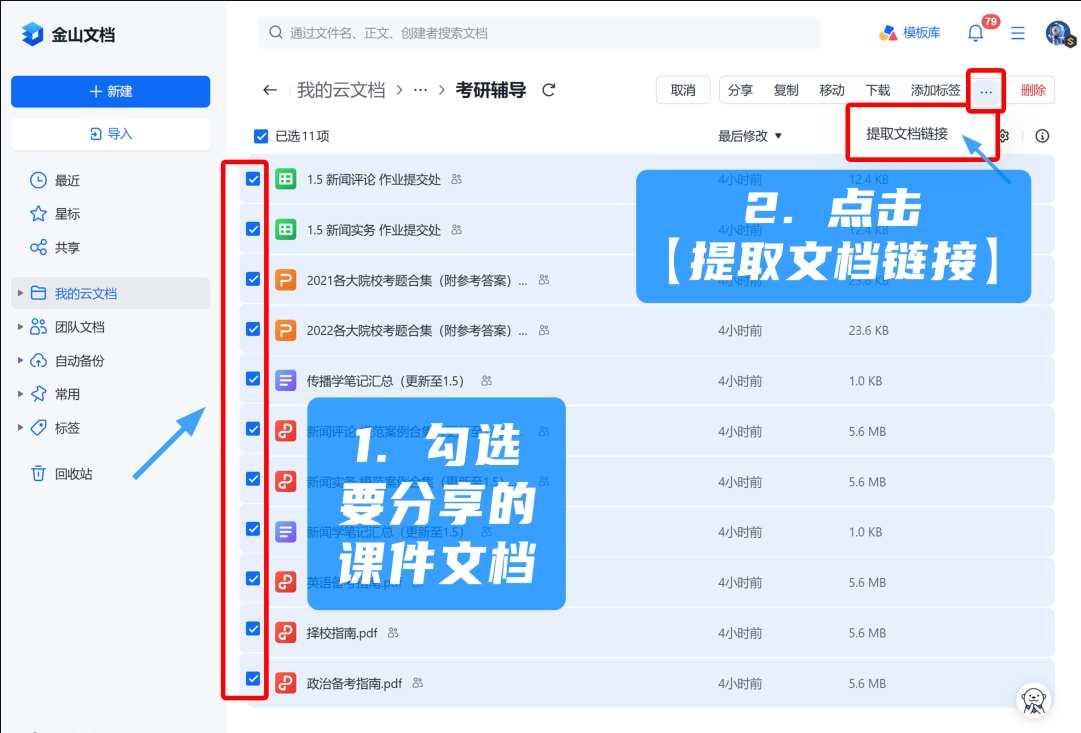Open starred items (星标)
This screenshot has height=733, width=1081.
[x=67, y=214]
